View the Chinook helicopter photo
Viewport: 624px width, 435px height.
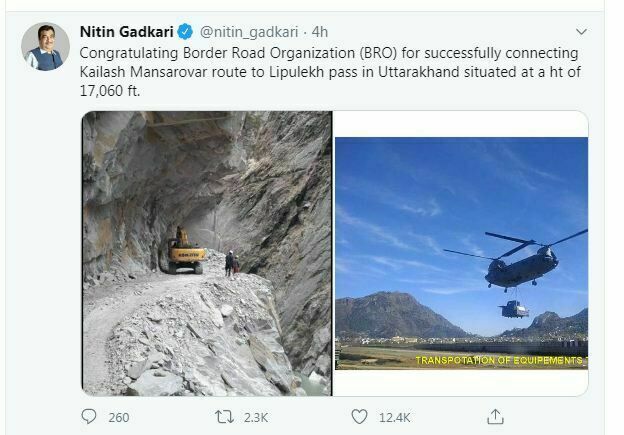pos(461,254)
